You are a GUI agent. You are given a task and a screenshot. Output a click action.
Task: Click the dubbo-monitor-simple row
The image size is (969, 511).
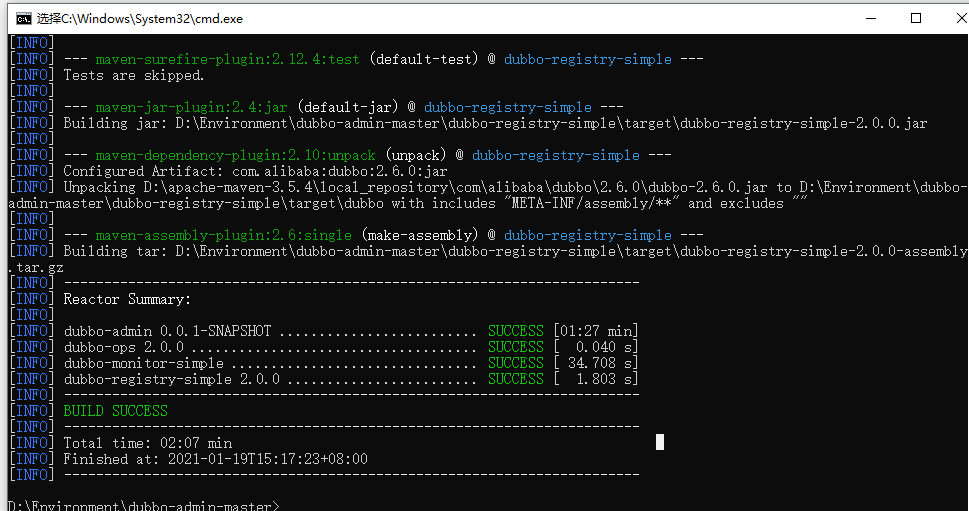click(351, 363)
